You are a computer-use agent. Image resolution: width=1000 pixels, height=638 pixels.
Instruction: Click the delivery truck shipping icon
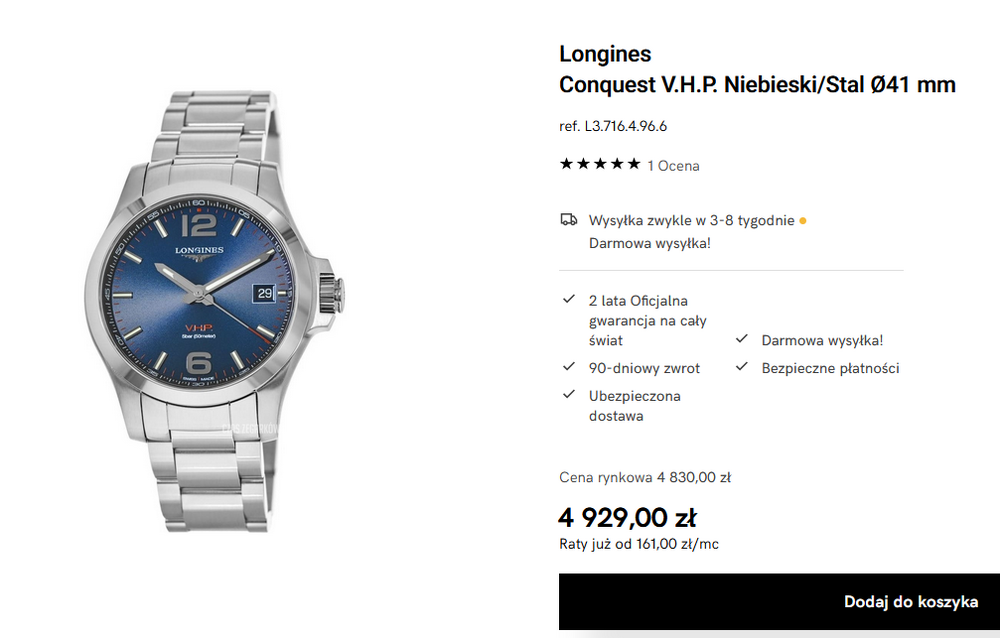coord(568,220)
